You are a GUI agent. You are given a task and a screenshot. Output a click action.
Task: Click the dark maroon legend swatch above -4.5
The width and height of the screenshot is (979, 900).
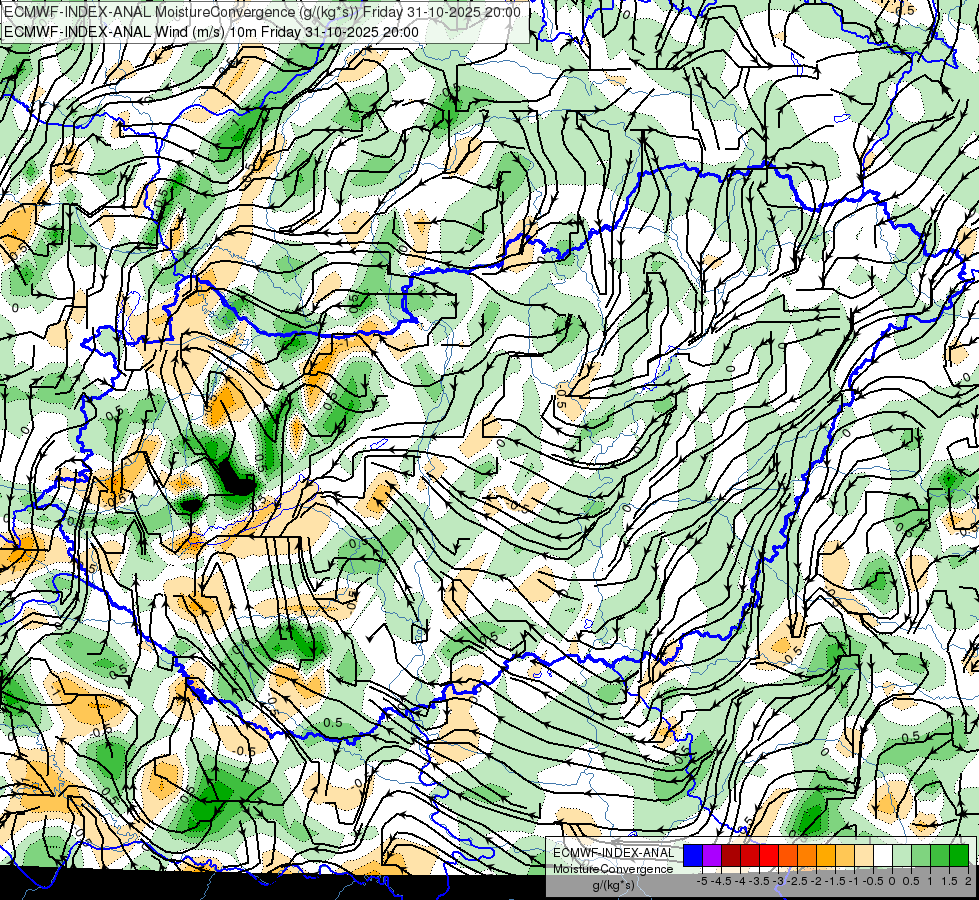tap(731, 855)
